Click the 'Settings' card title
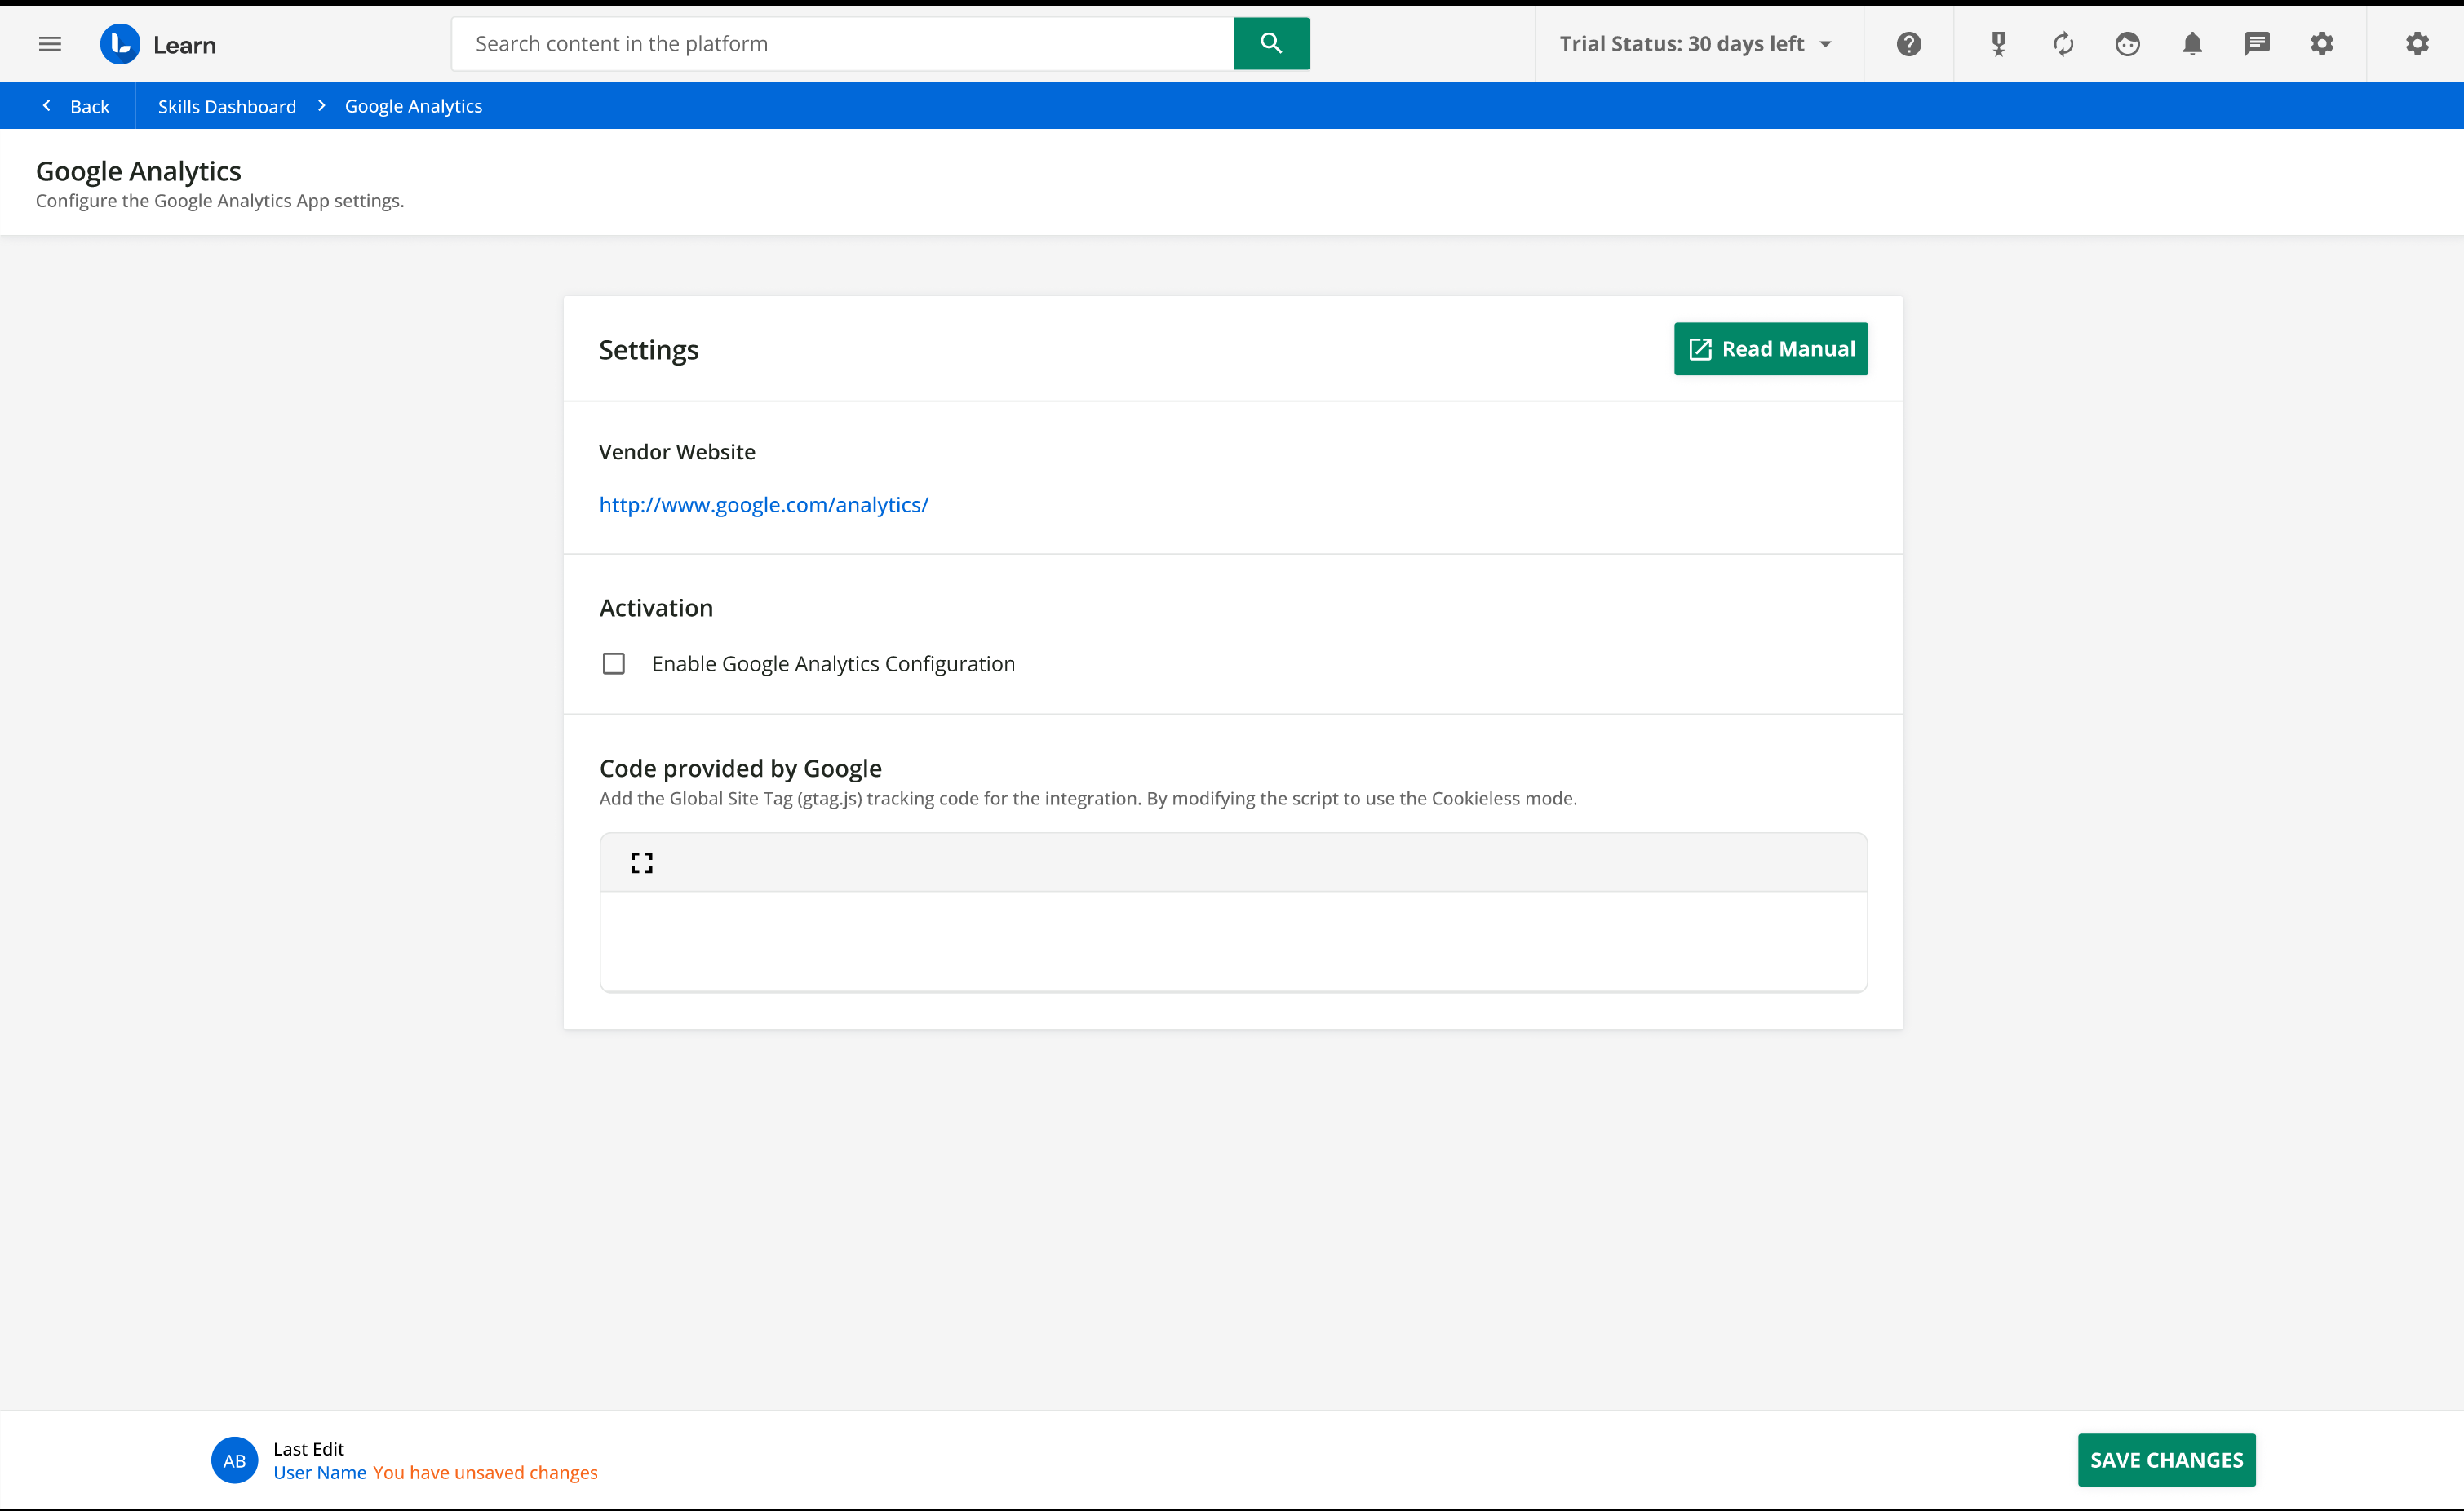The height and width of the screenshot is (1511, 2464). tap(648, 350)
